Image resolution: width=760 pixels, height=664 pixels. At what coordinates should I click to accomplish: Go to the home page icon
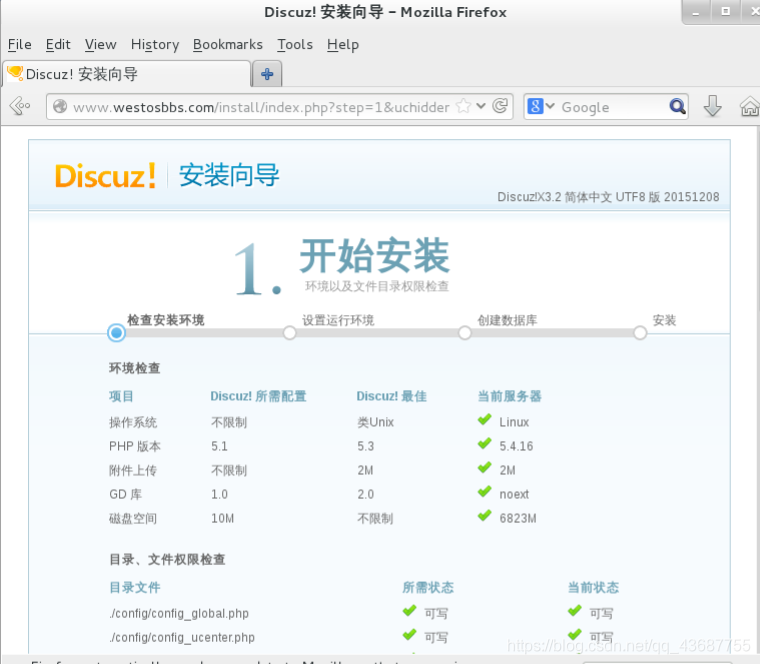click(x=749, y=106)
